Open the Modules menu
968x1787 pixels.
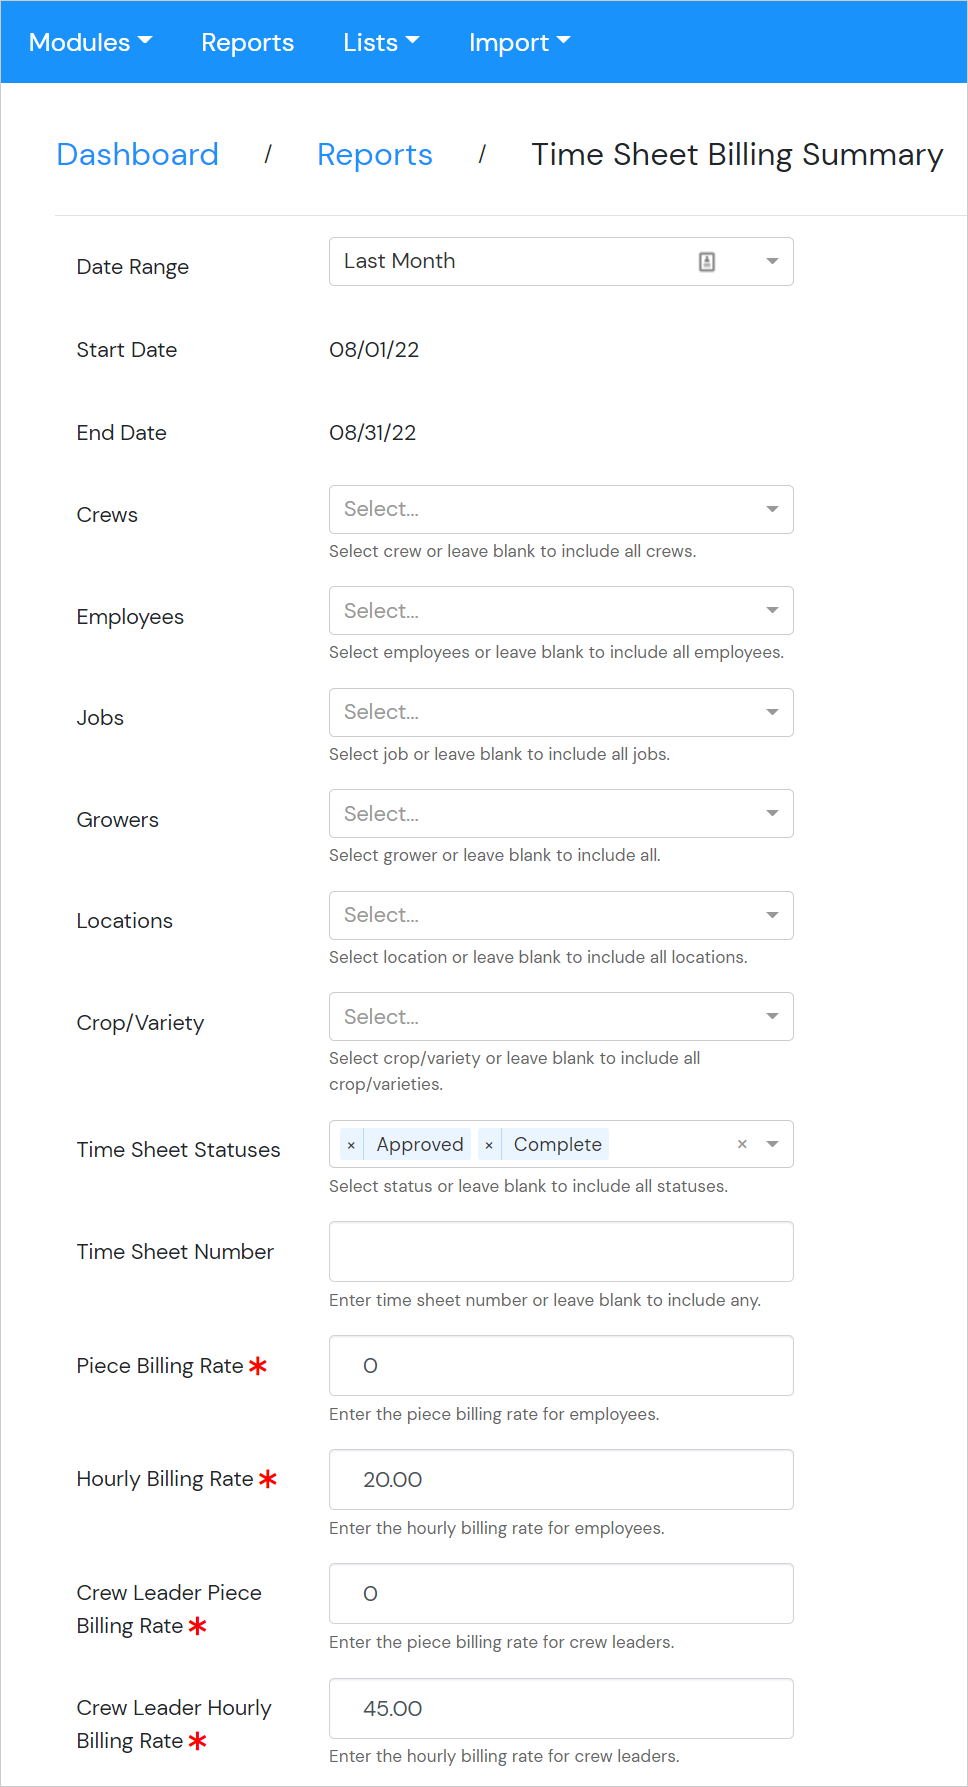click(x=90, y=42)
